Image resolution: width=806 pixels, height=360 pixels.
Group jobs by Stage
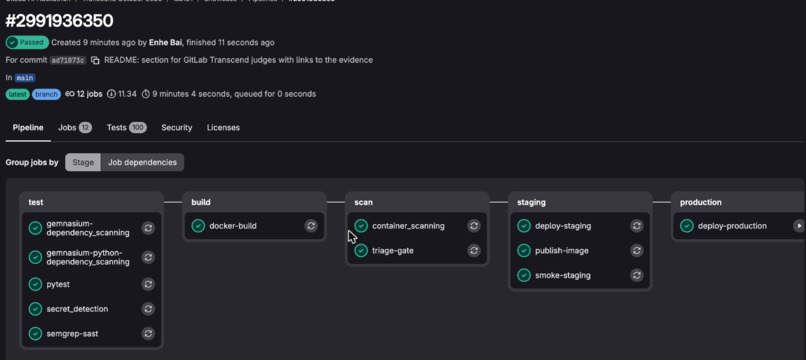point(83,162)
